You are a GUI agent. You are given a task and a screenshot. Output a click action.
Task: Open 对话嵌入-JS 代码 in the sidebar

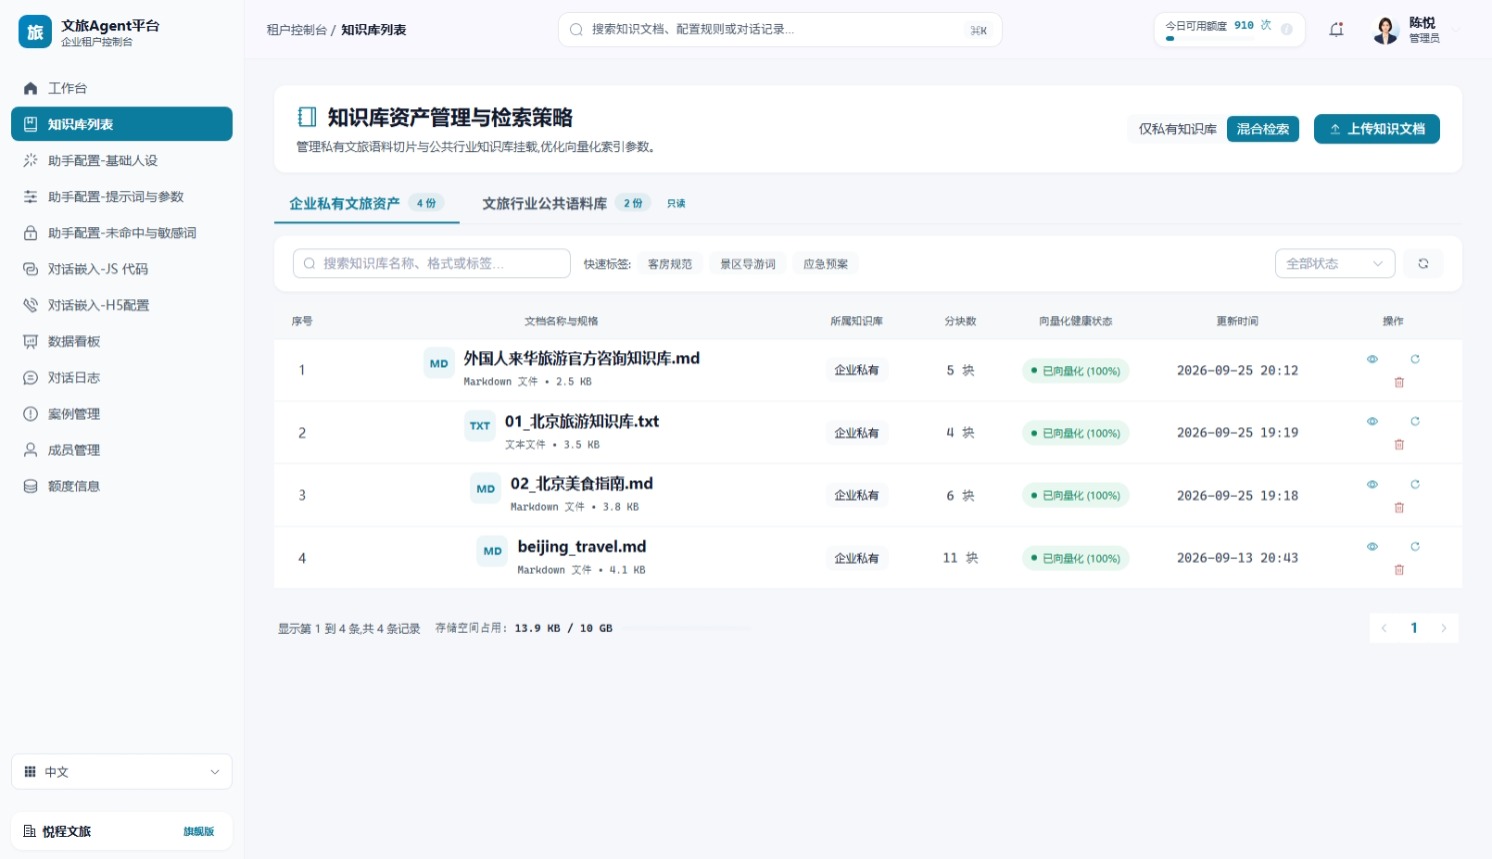pos(122,269)
